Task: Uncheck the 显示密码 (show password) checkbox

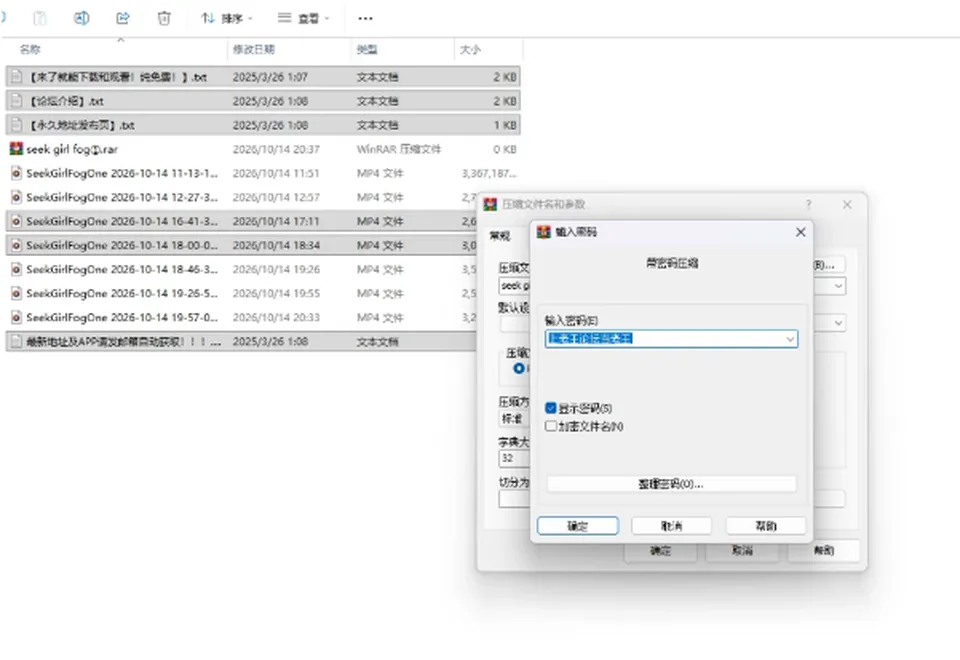Action: [550, 408]
